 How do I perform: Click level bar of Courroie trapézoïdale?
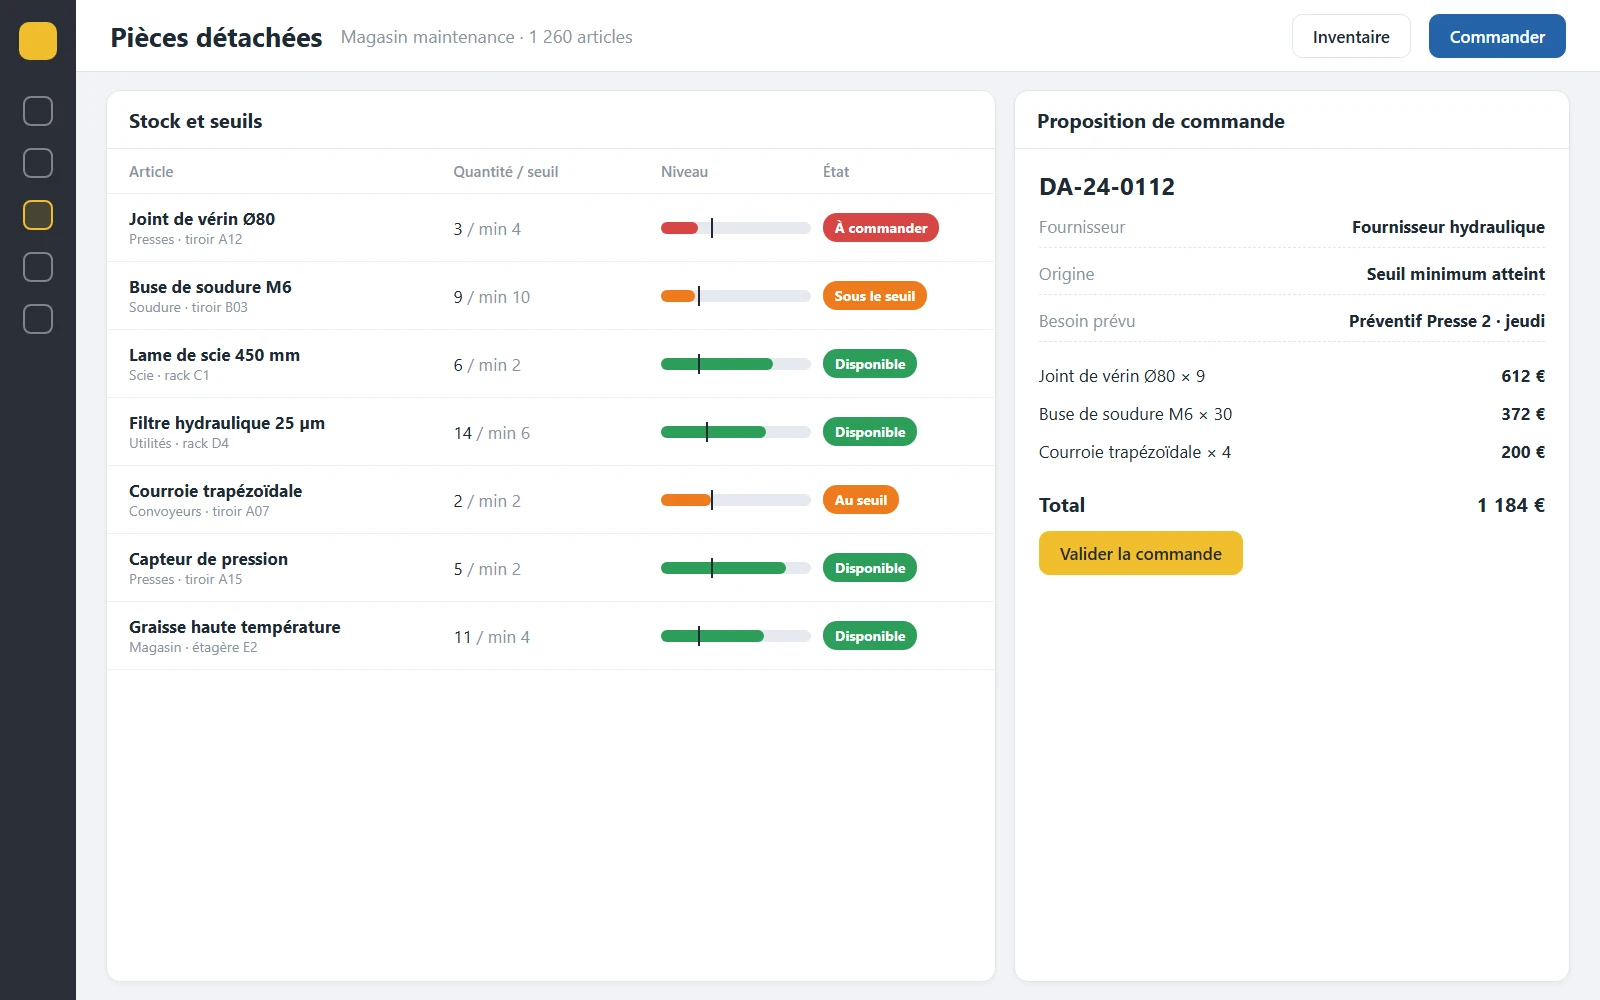pyautogui.click(x=736, y=500)
